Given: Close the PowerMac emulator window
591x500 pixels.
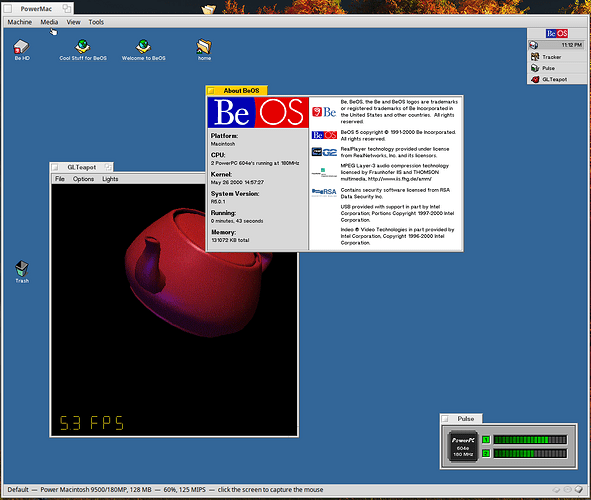Looking at the screenshot, I should (8, 8).
